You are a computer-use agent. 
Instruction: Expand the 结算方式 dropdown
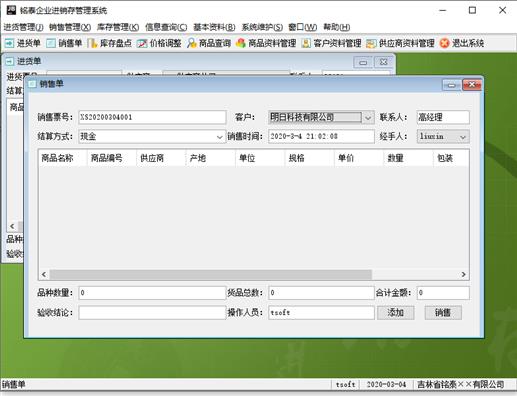219,137
